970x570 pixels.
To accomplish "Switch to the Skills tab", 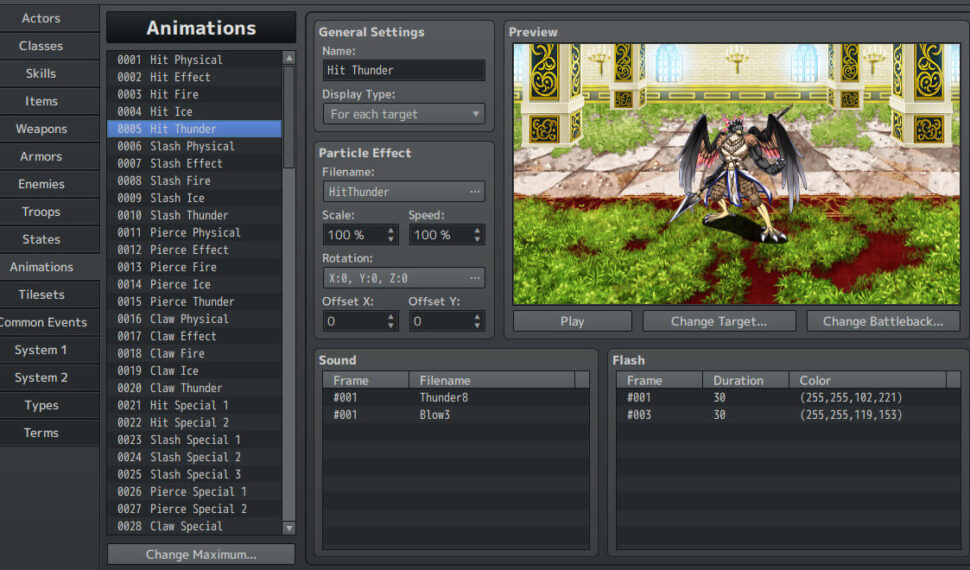I will pyautogui.click(x=41, y=73).
